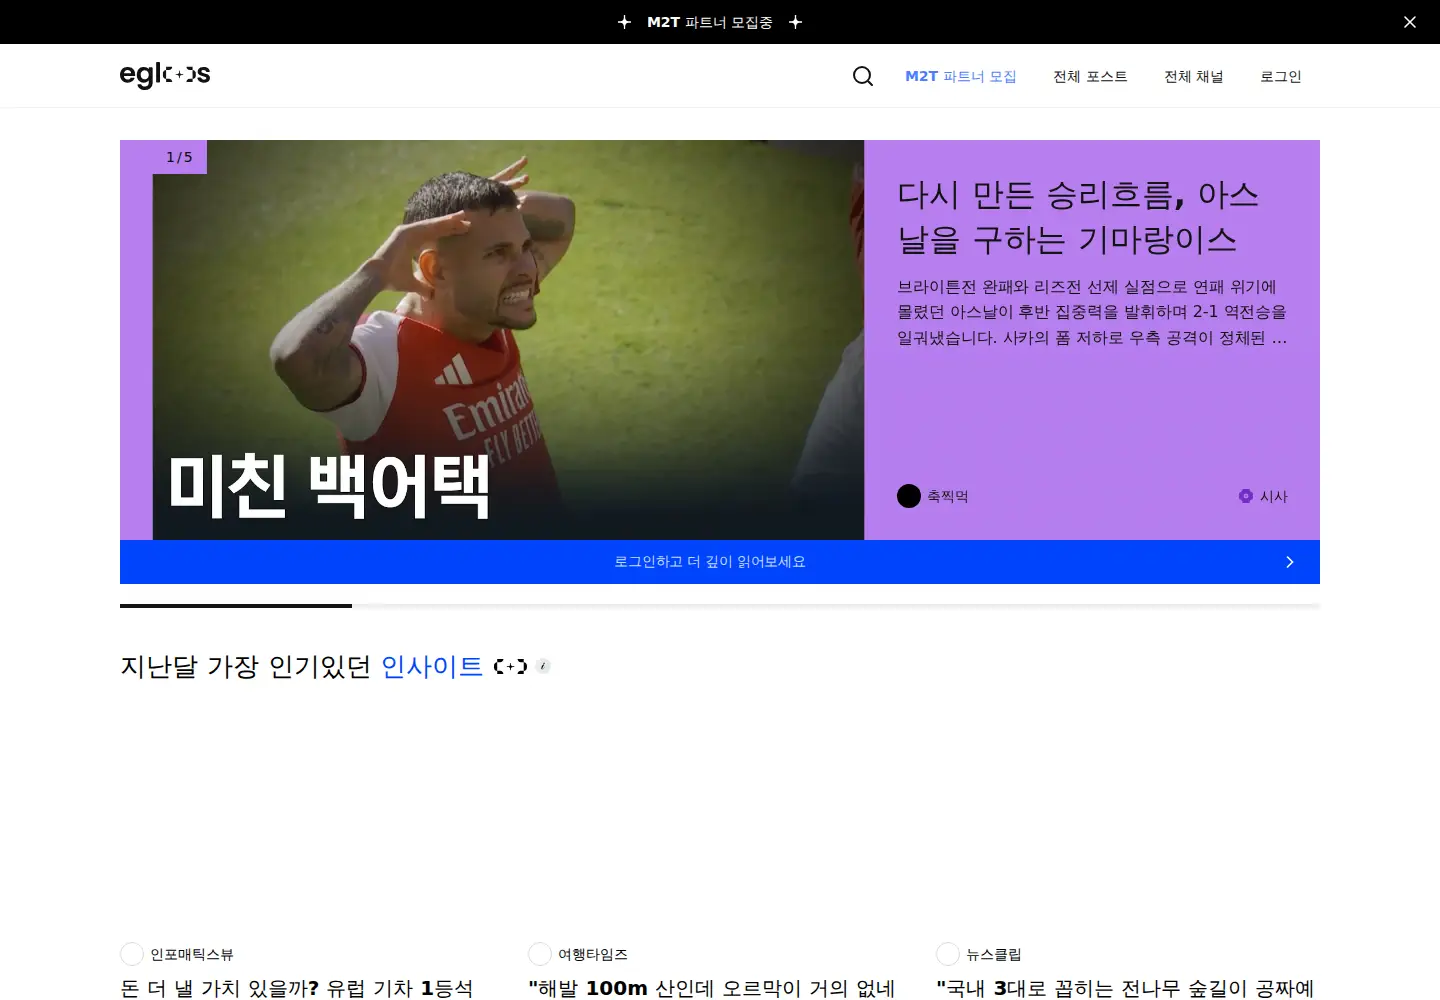Click the egloos symbol beside 인사이트 heading
The image size is (1440, 1000).
click(510, 666)
